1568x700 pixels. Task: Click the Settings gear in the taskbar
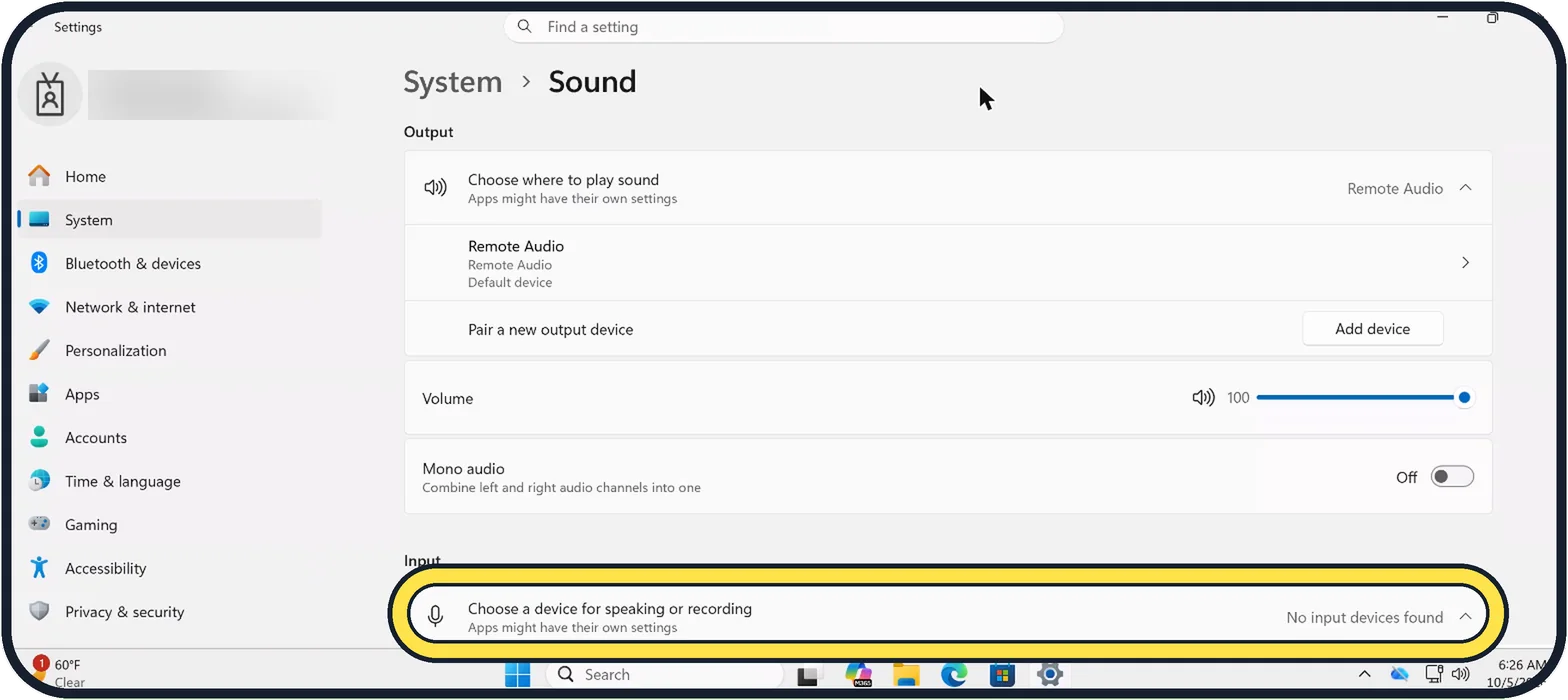point(1049,675)
